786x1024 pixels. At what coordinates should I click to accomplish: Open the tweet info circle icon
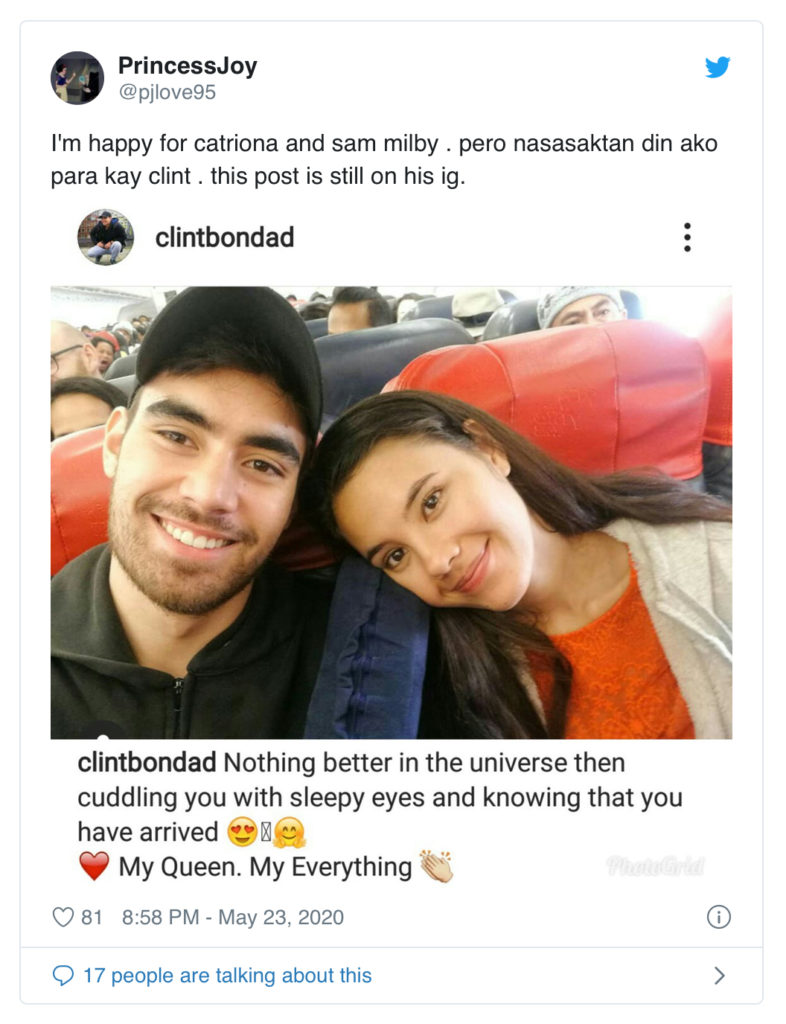pos(719,917)
